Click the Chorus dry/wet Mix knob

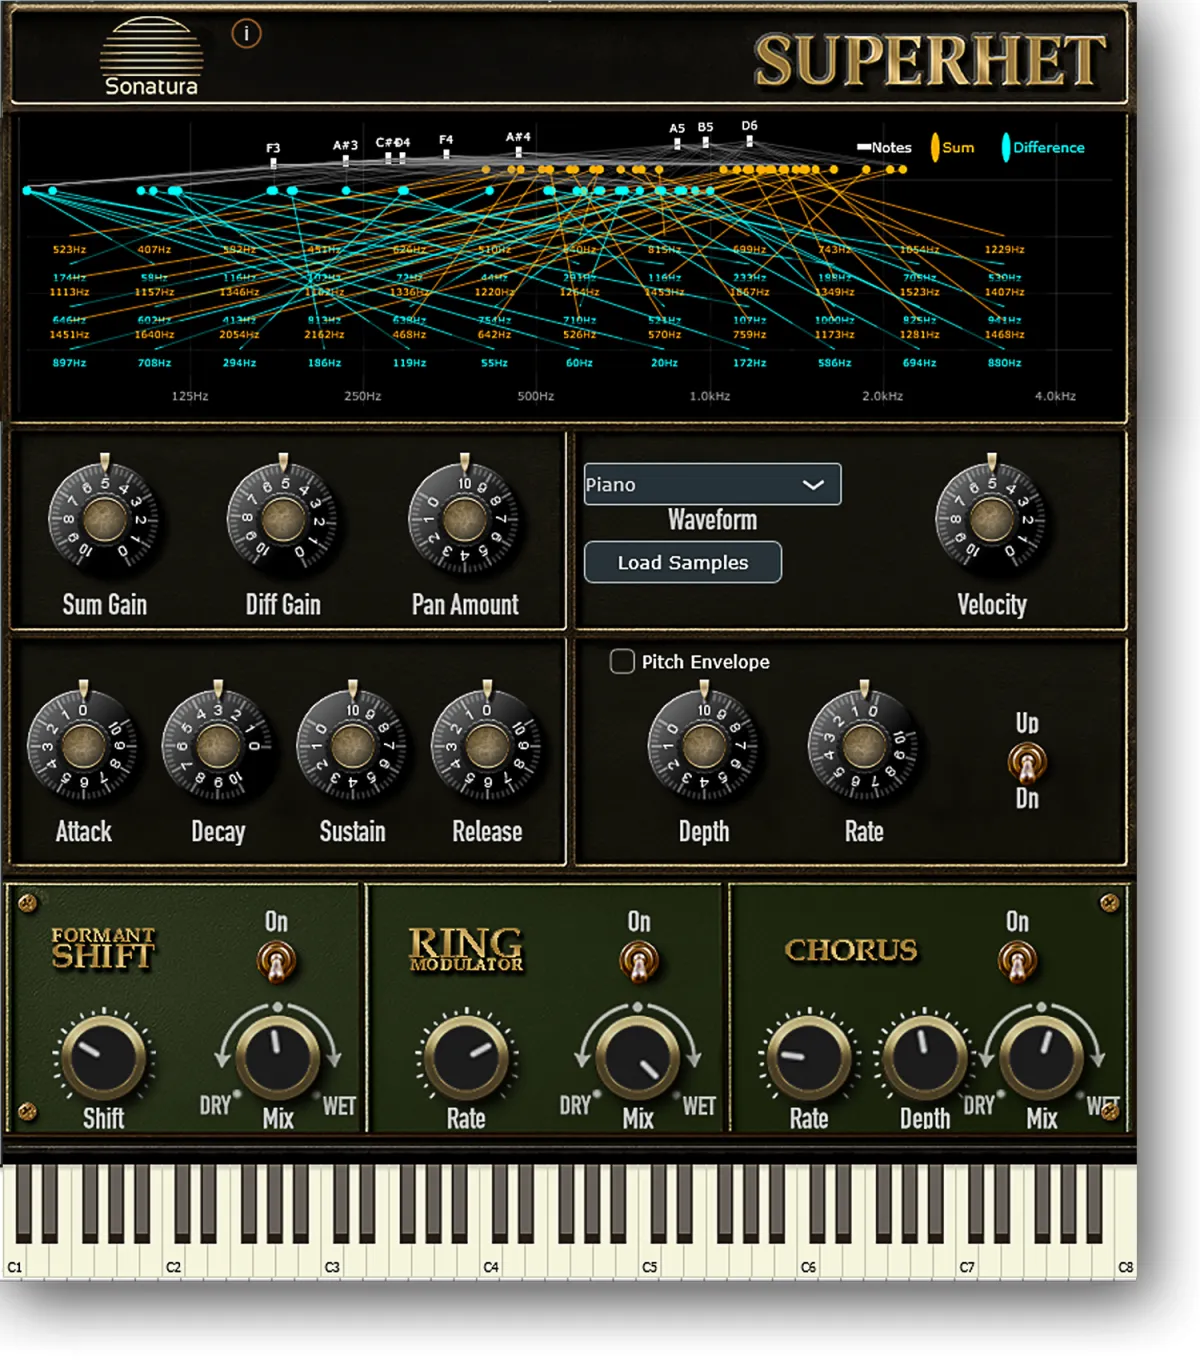1041,1057
